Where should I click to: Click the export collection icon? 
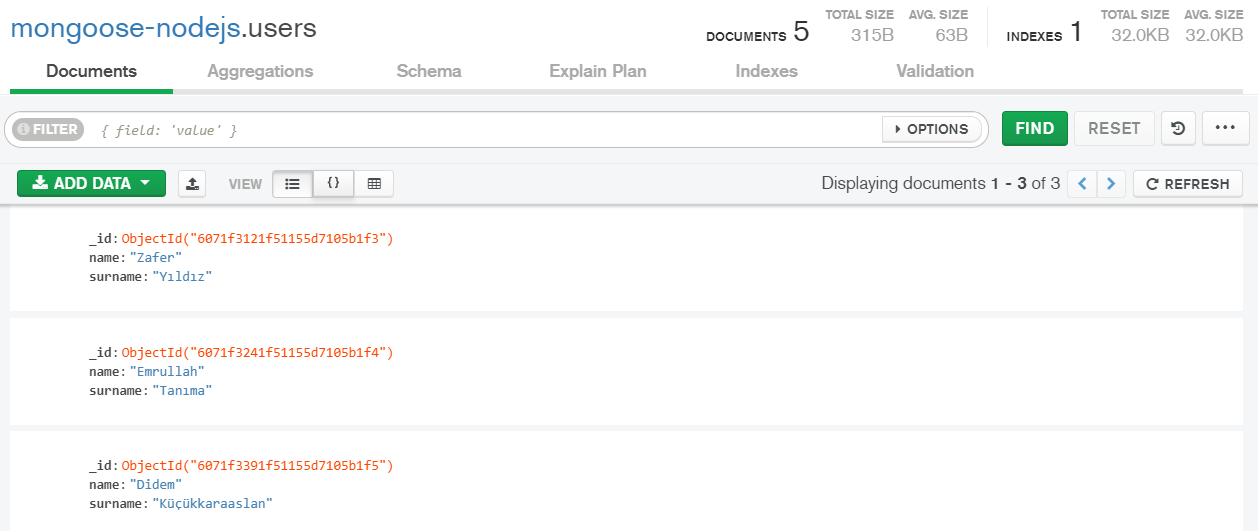tap(192, 184)
